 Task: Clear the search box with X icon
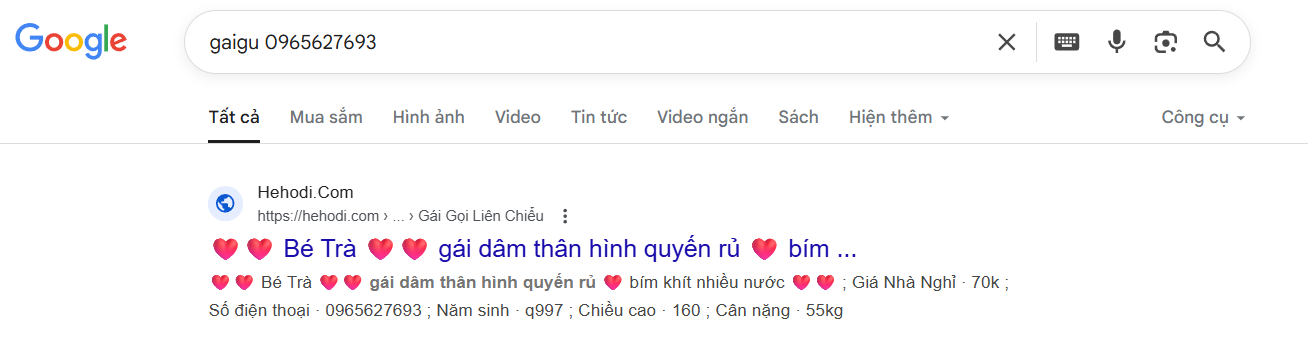pos(1006,42)
